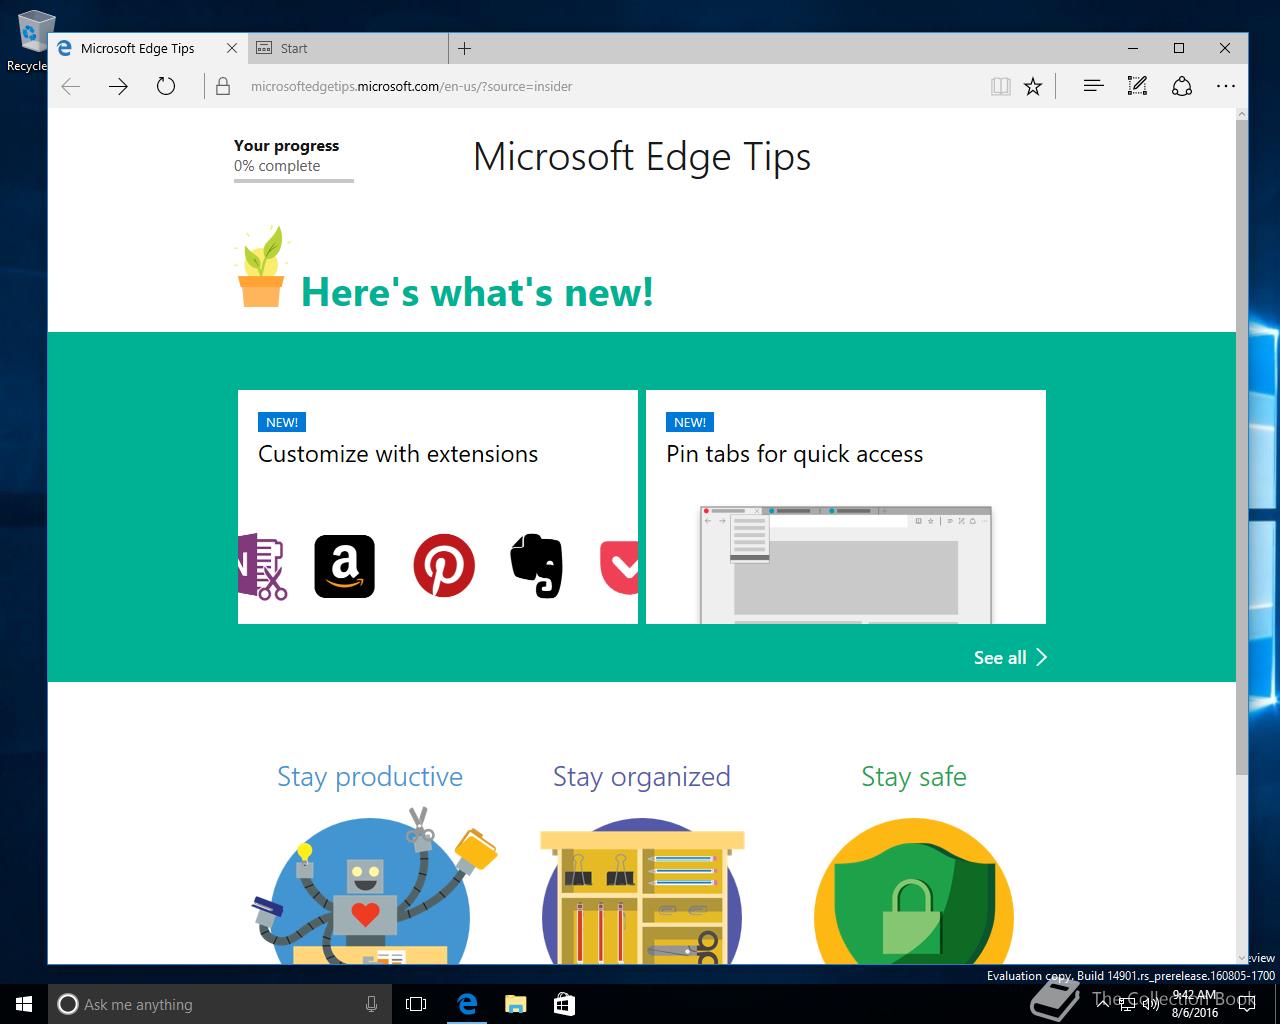Screen dimensions: 1280x1024
Task: Open the More actions ellipsis menu
Action: click(x=1226, y=87)
